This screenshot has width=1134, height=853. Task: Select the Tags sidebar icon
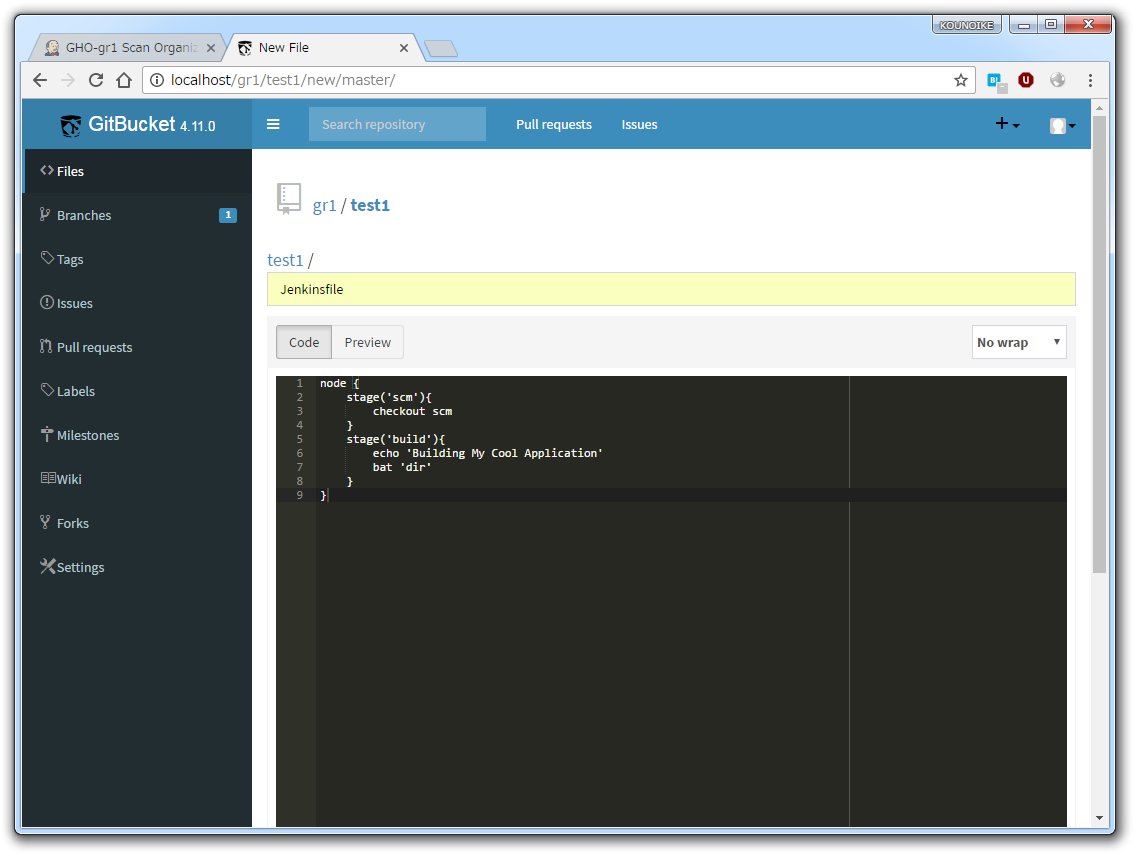44,258
